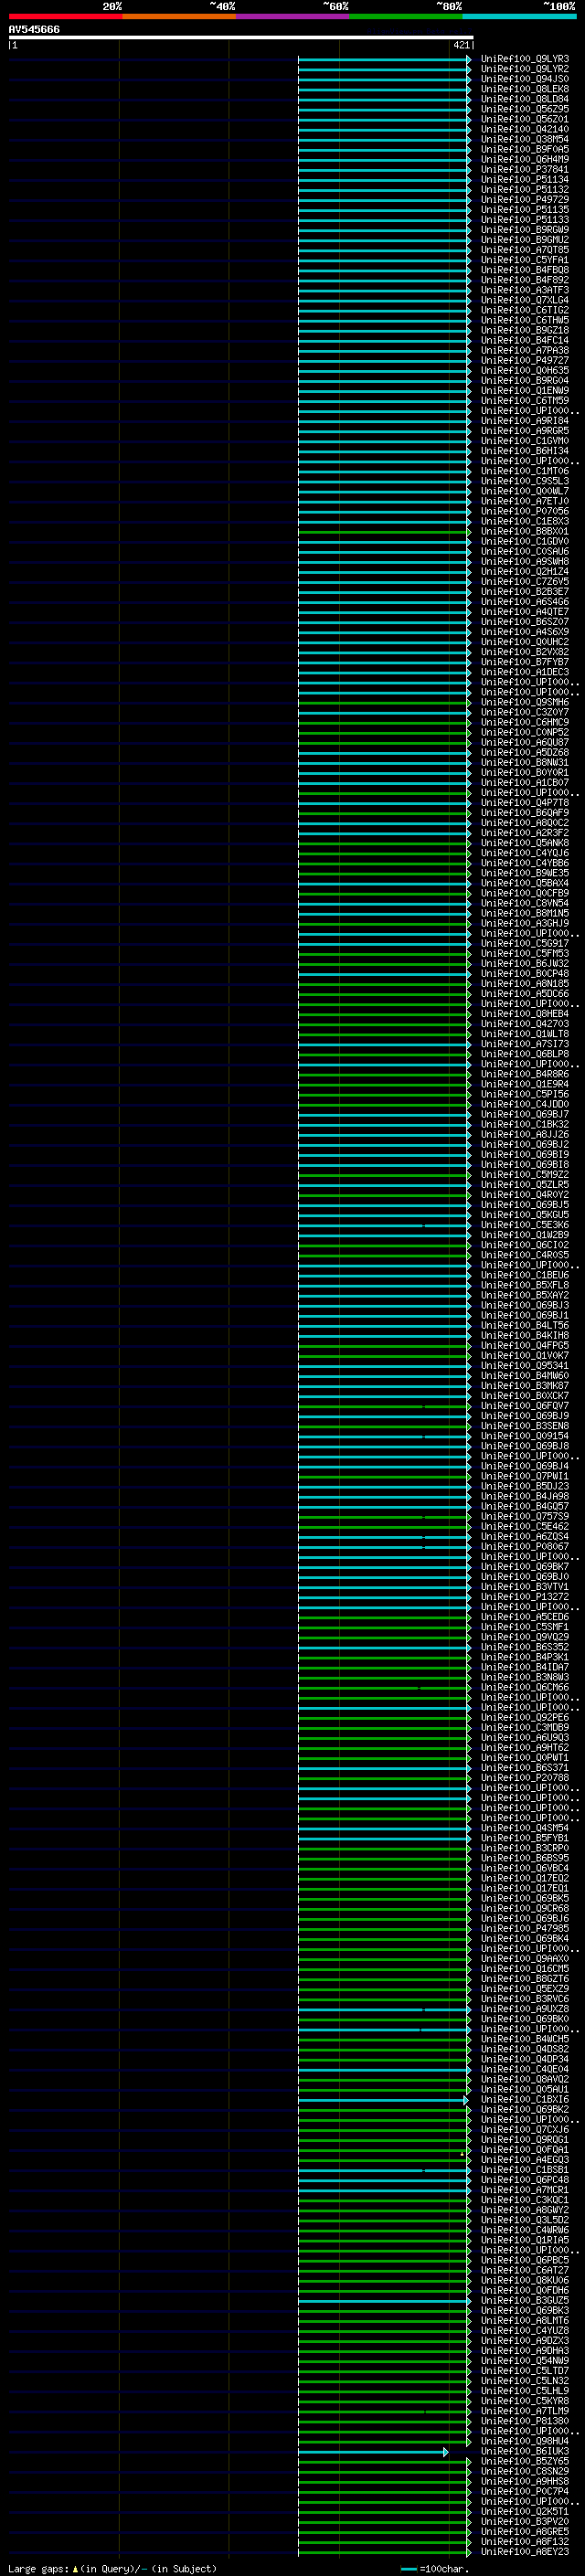Open hit UniRef100_Q1ENW9
The width and height of the screenshot is (585, 2576).
pyautogui.click(x=525, y=390)
